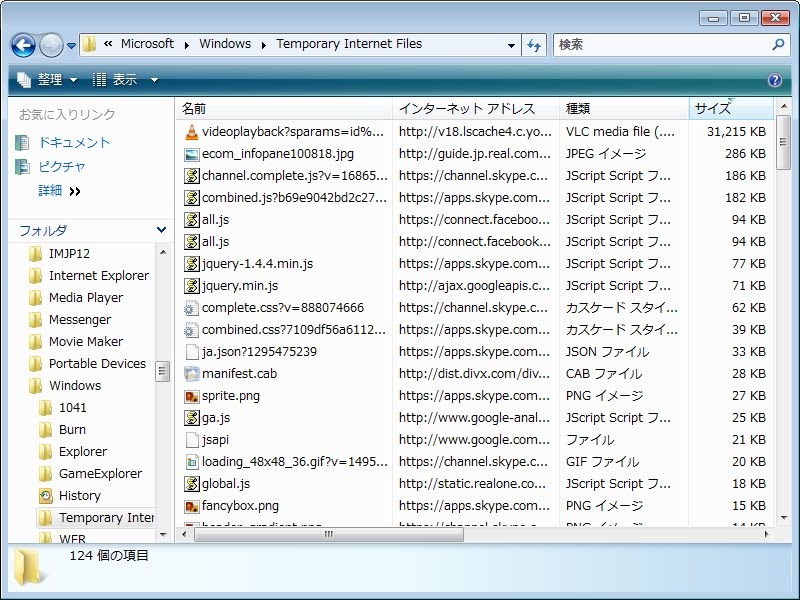Click the History folder clock icon
The height and width of the screenshot is (600, 800).
[x=45, y=495]
